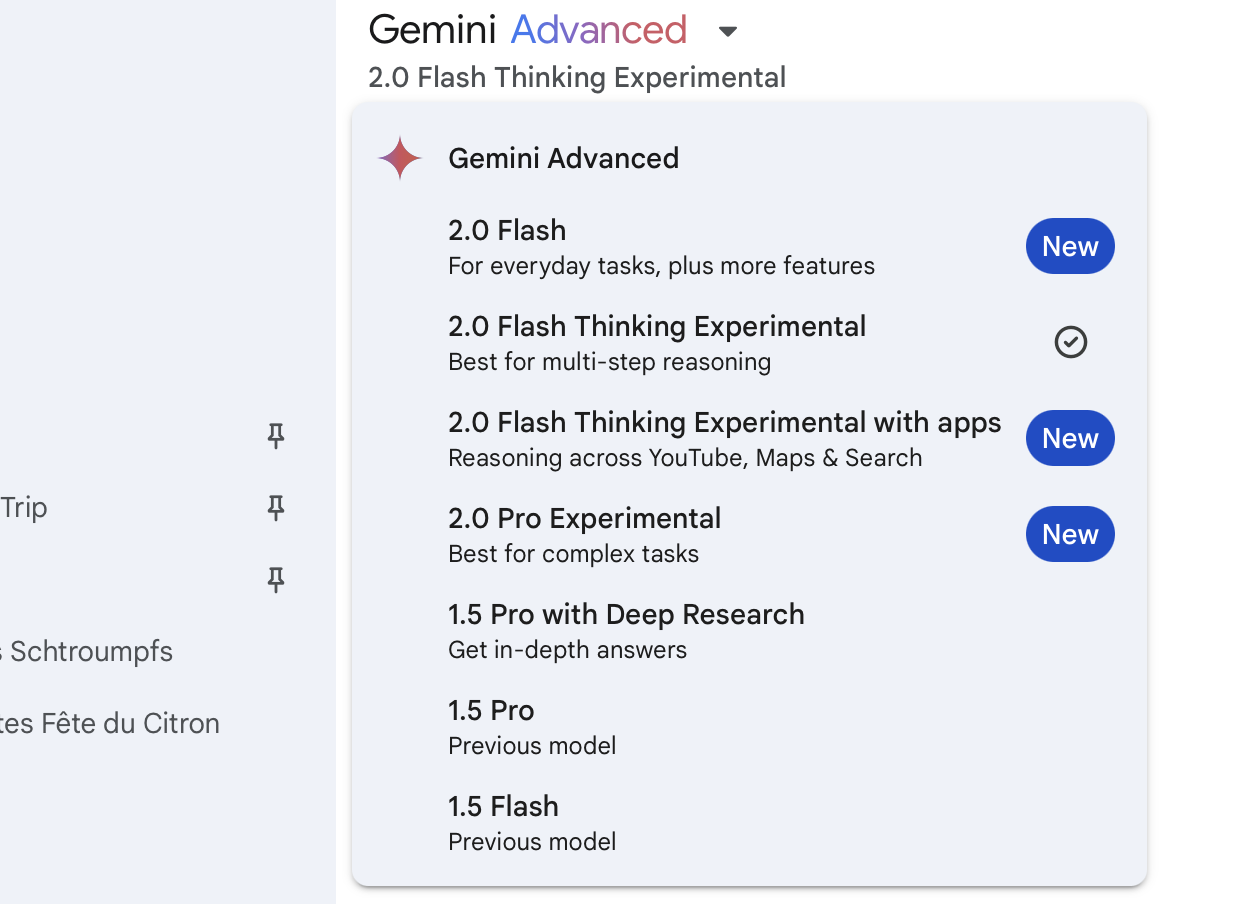Expand the Gemini Advanced model dropdown arrow
The height and width of the screenshot is (904, 1256).
pyautogui.click(x=728, y=32)
